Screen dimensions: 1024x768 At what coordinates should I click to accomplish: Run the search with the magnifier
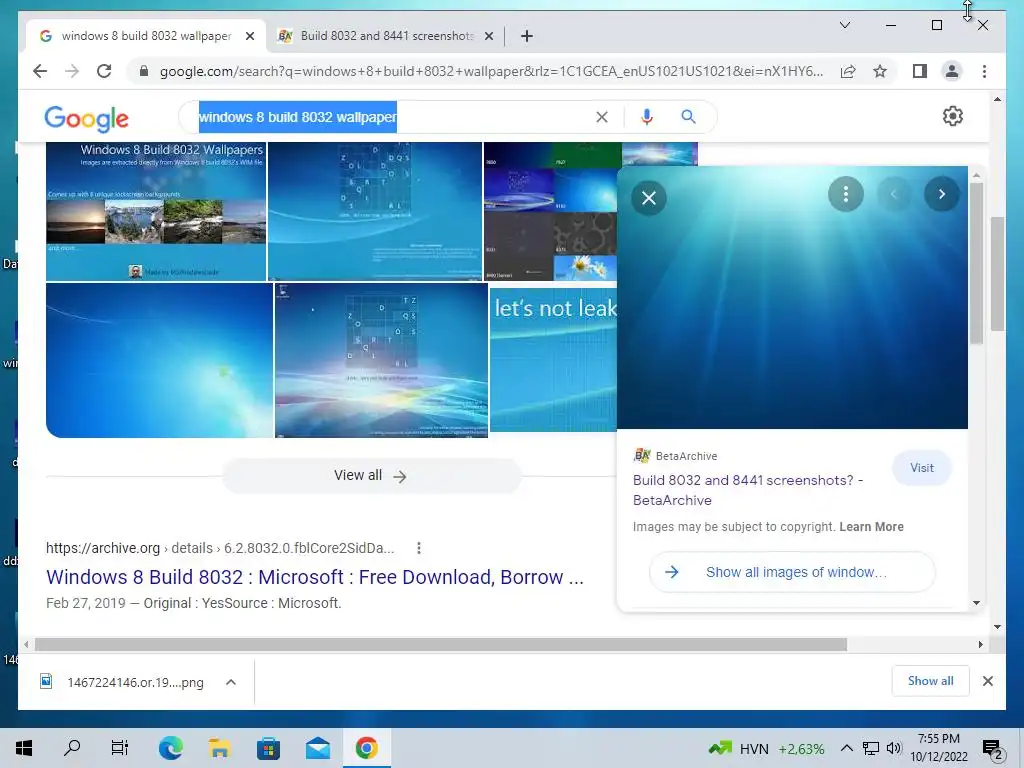[688, 117]
